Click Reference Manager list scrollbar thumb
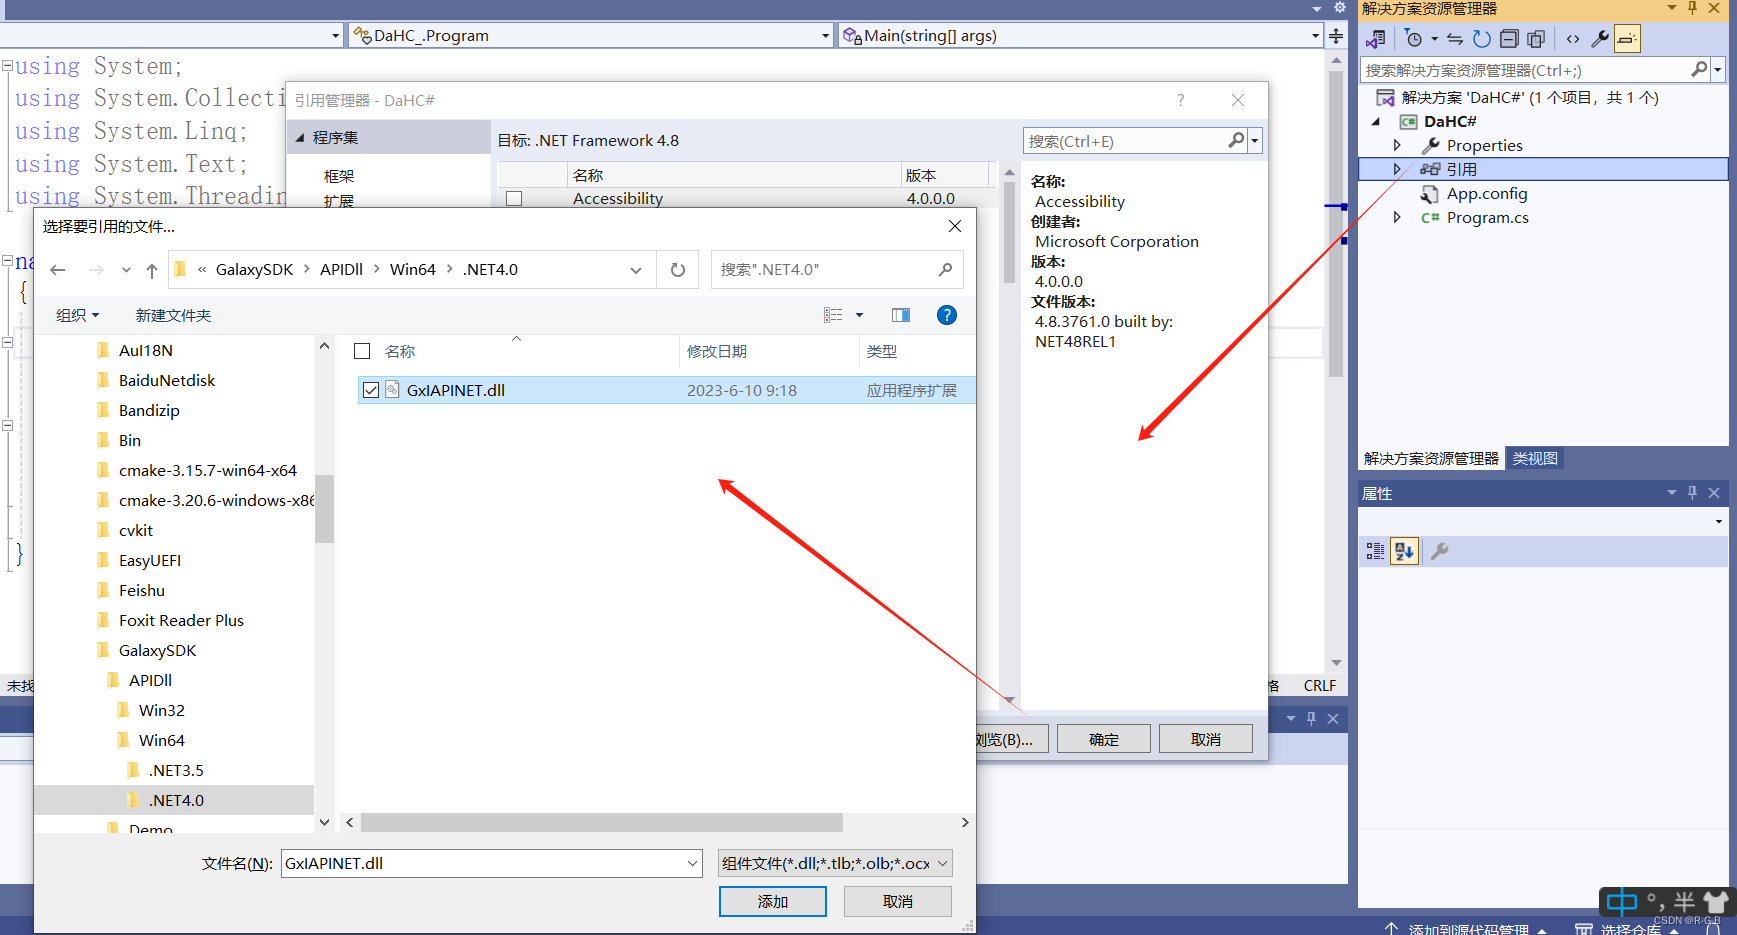 pyautogui.click(x=1009, y=233)
